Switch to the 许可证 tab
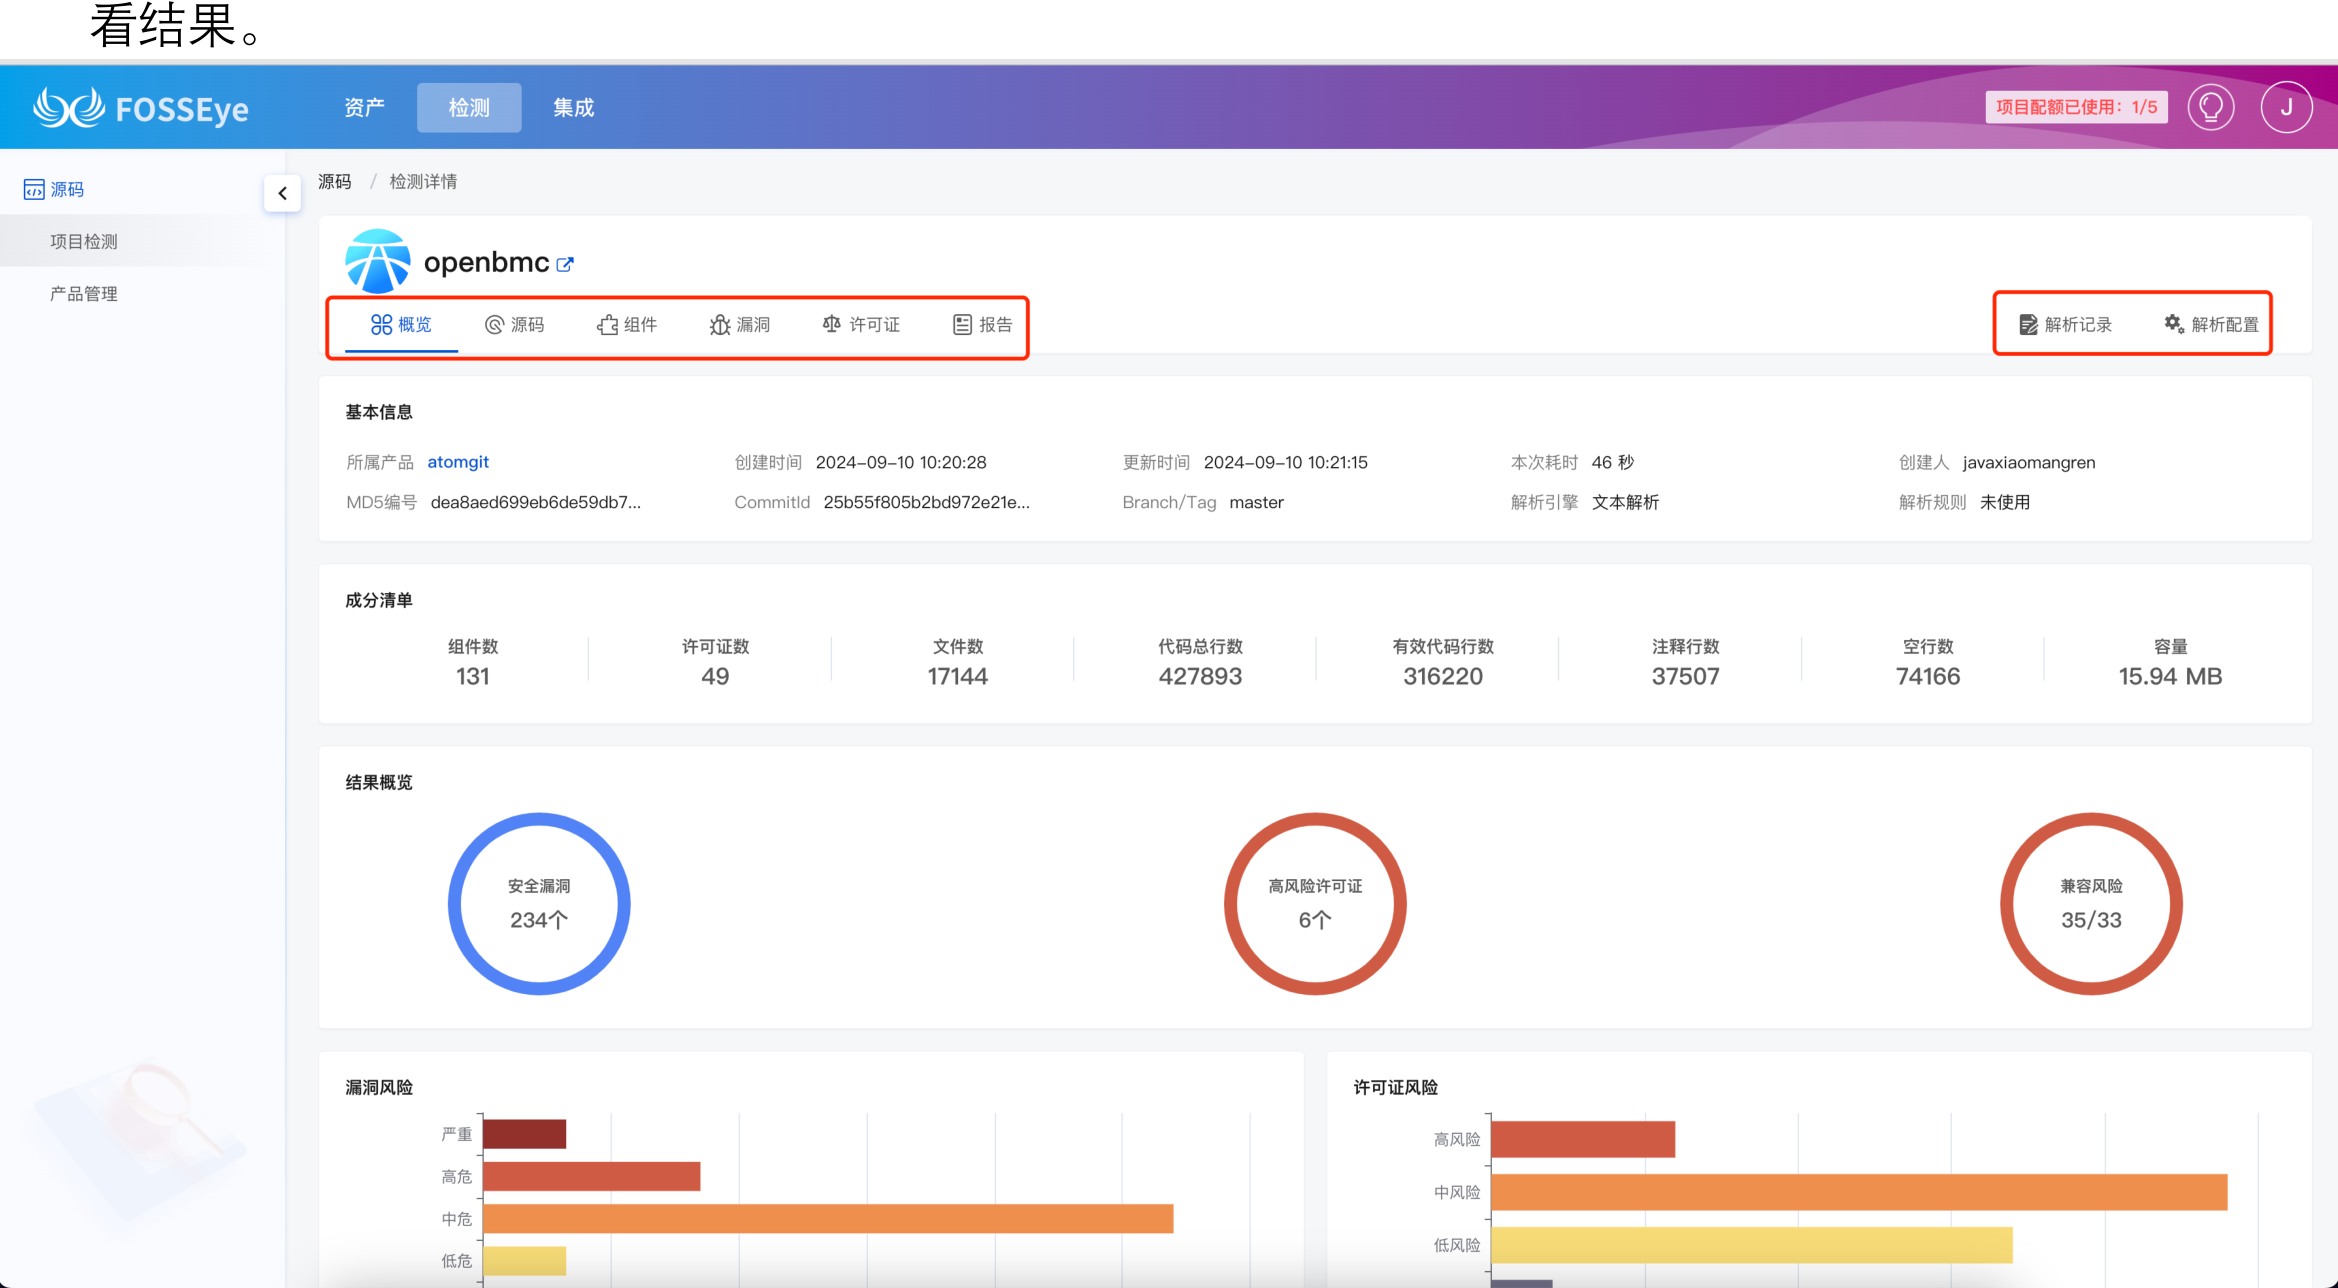2338x1288 pixels. click(x=861, y=324)
